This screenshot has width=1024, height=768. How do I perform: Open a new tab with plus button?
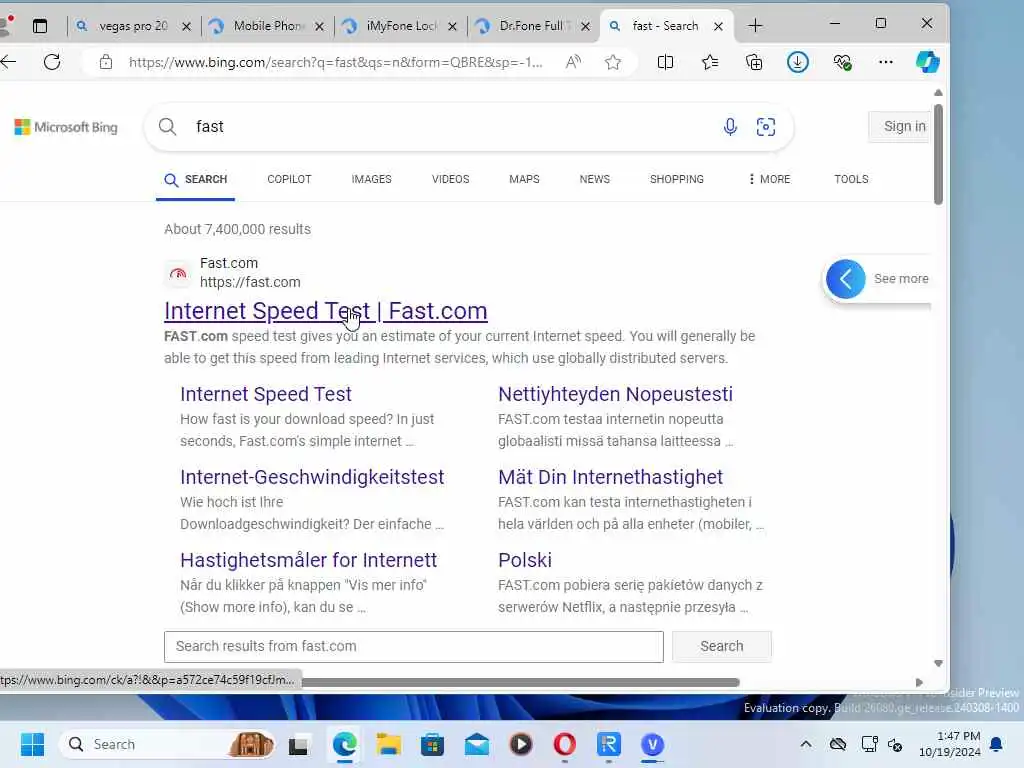click(755, 25)
